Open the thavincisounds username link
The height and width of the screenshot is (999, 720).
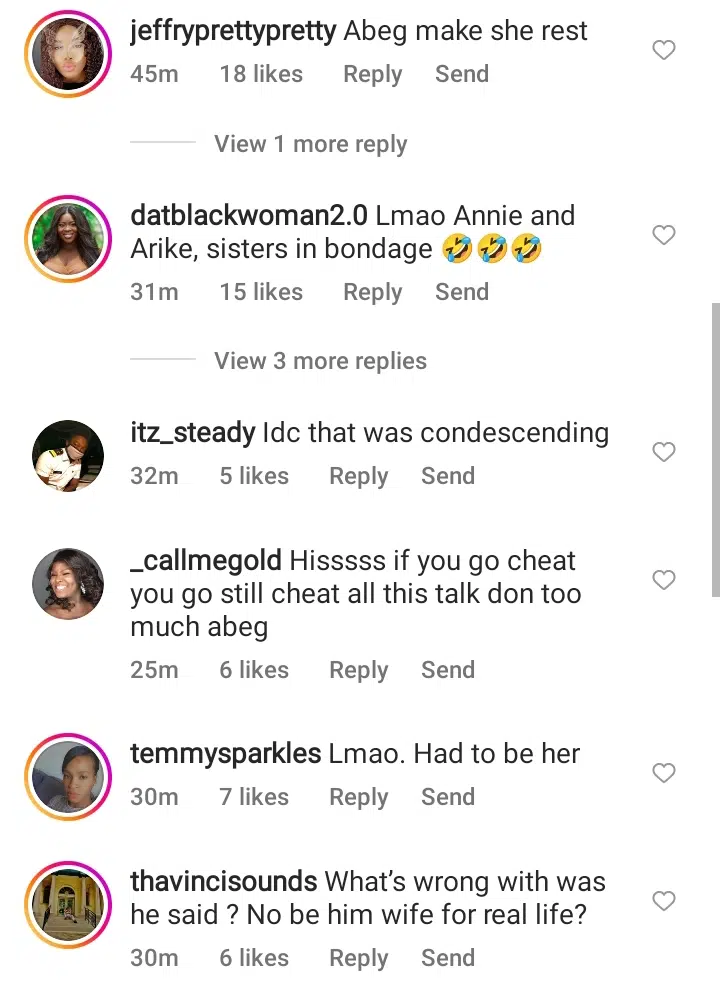coord(223,882)
